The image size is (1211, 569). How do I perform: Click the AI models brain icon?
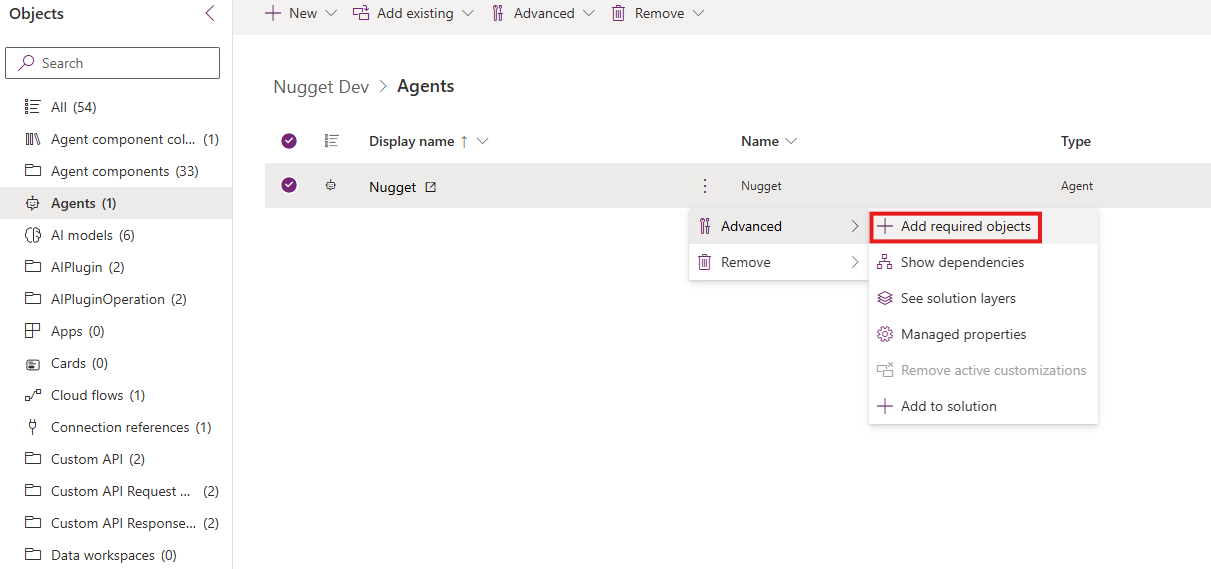(x=32, y=235)
